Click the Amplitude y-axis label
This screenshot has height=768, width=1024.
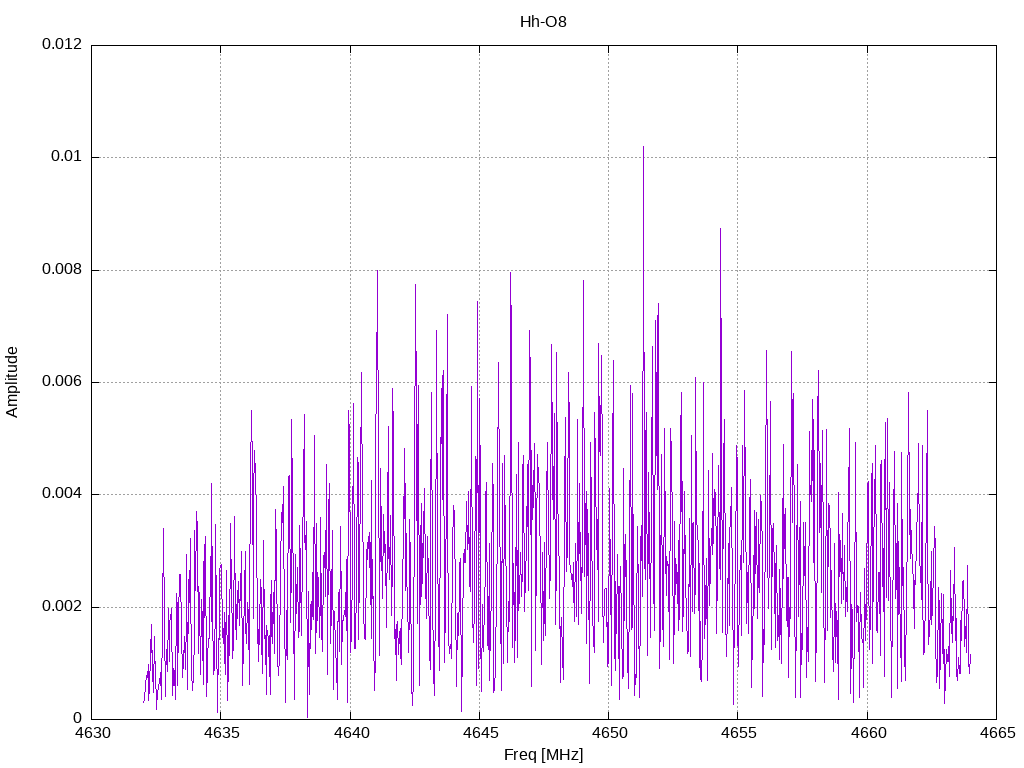pos(12,382)
